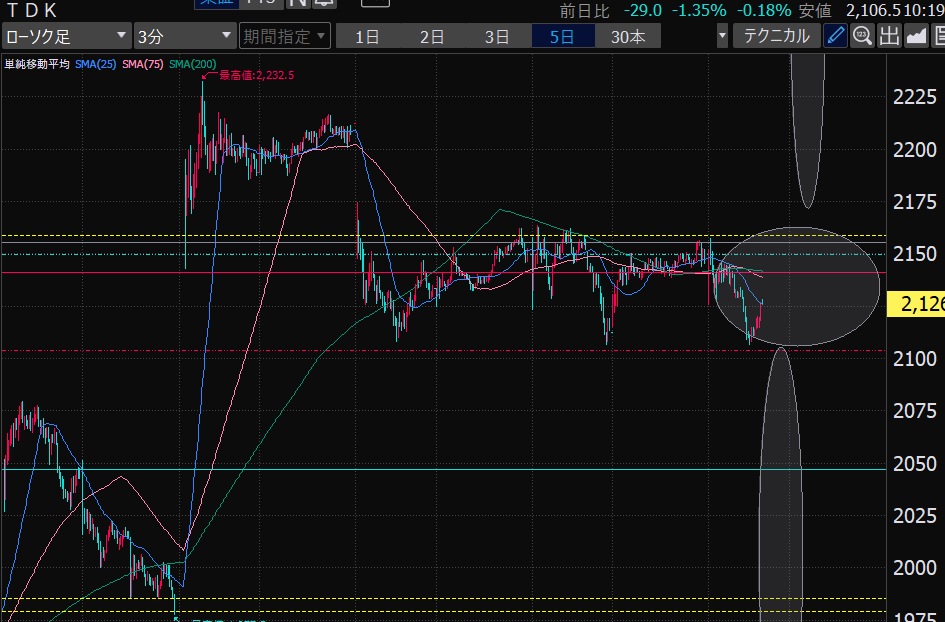The height and width of the screenshot is (622, 945).
Task: Click the N news icon
Action: [298, 4]
